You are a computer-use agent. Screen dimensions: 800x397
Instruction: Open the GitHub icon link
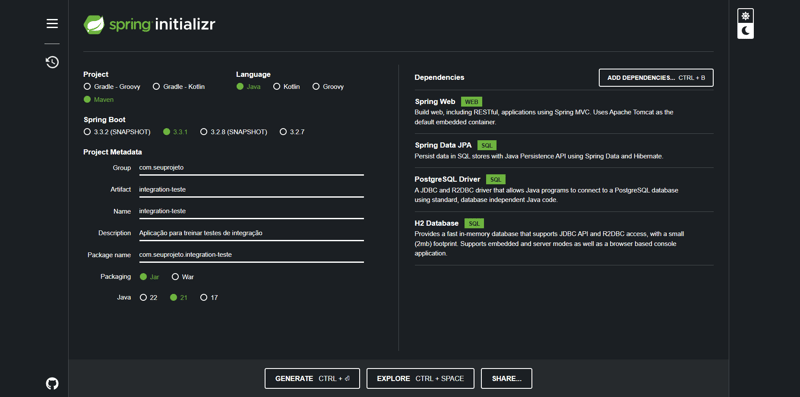tap(52, 383)
